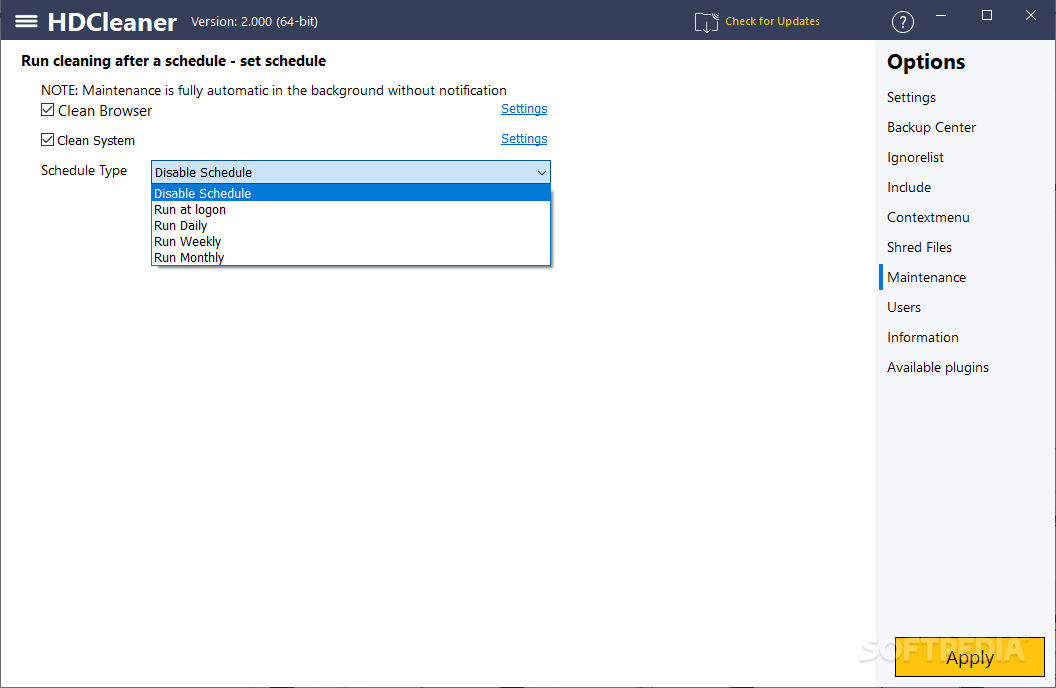Open the help question mark icon
Viewport: 1056px width, 688px height.
(902, 22)
